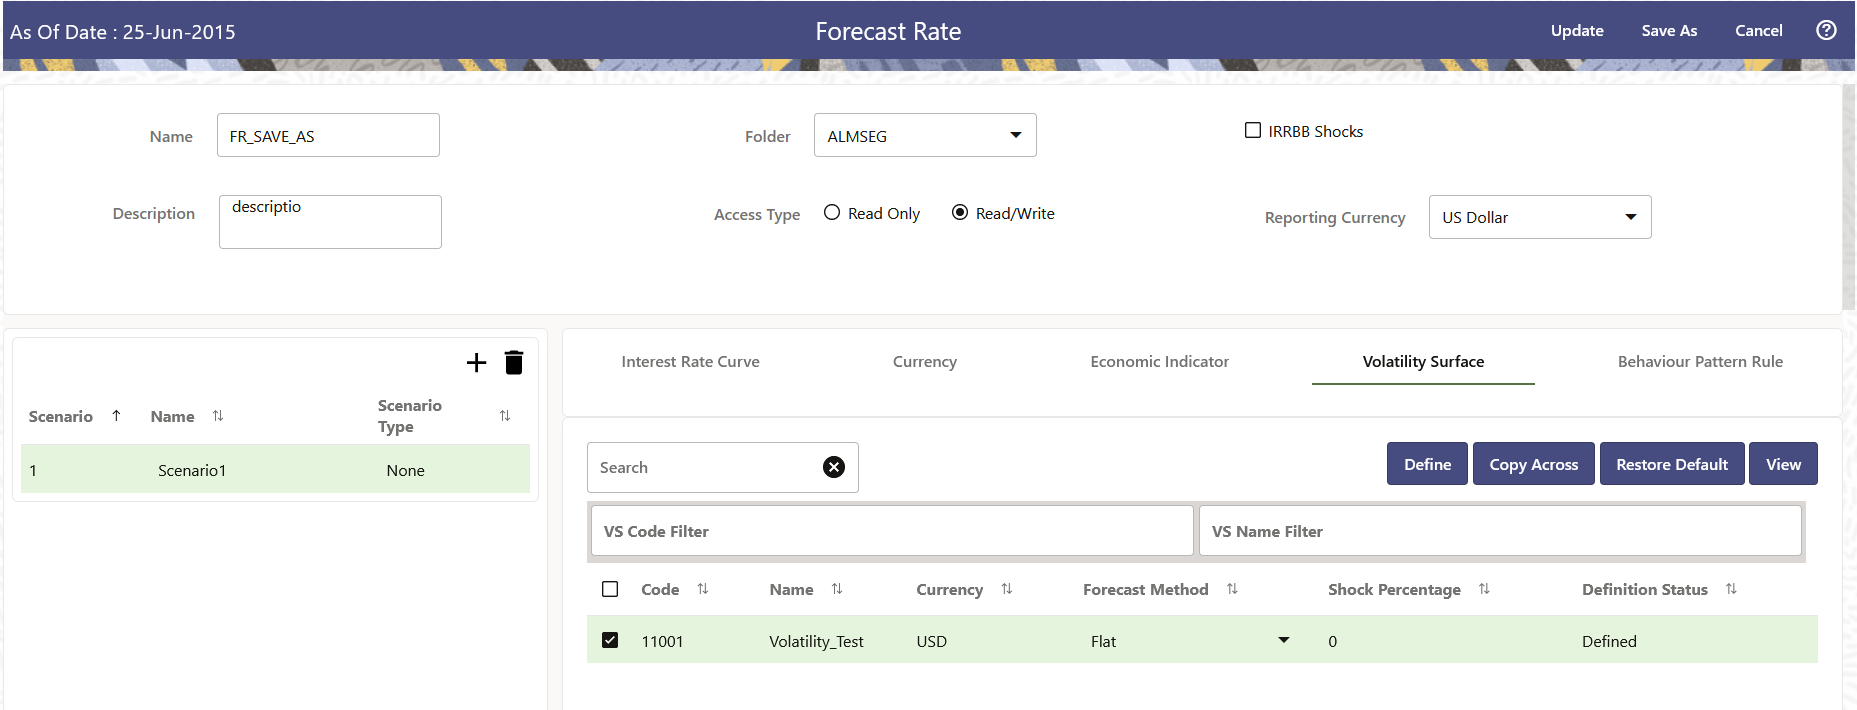
Task: Click in the Description text area
Action: pyautogui.click(x=330, y=222)
